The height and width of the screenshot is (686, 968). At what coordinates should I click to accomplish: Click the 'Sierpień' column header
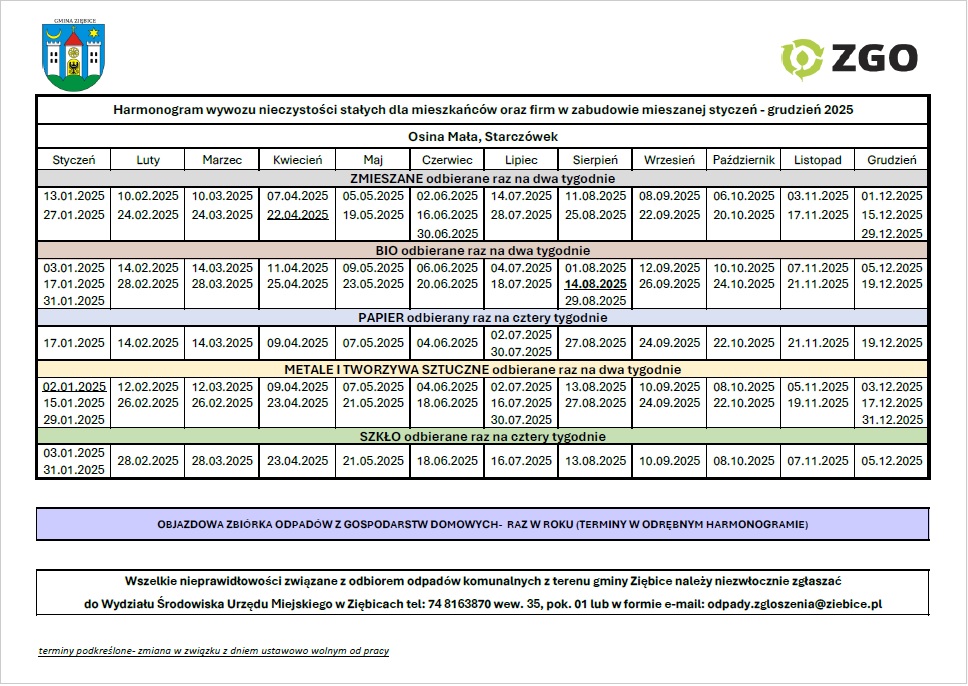(x=595, y=160)
